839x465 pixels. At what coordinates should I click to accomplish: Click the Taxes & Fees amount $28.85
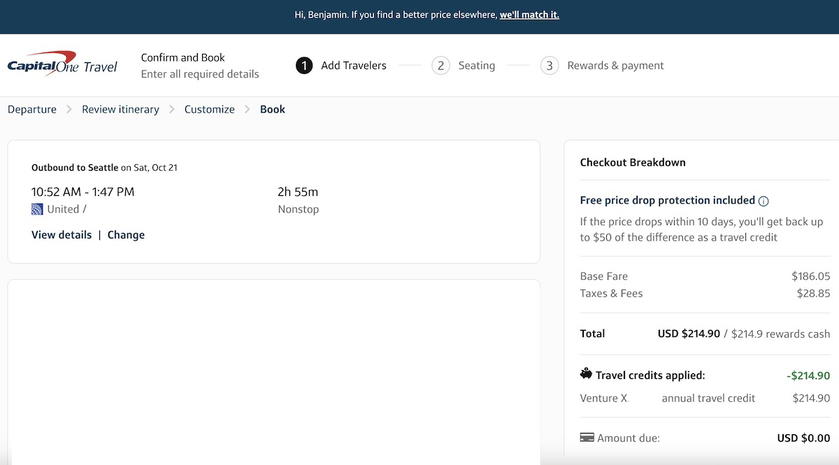pyautogui.click(x=813, y=293)
